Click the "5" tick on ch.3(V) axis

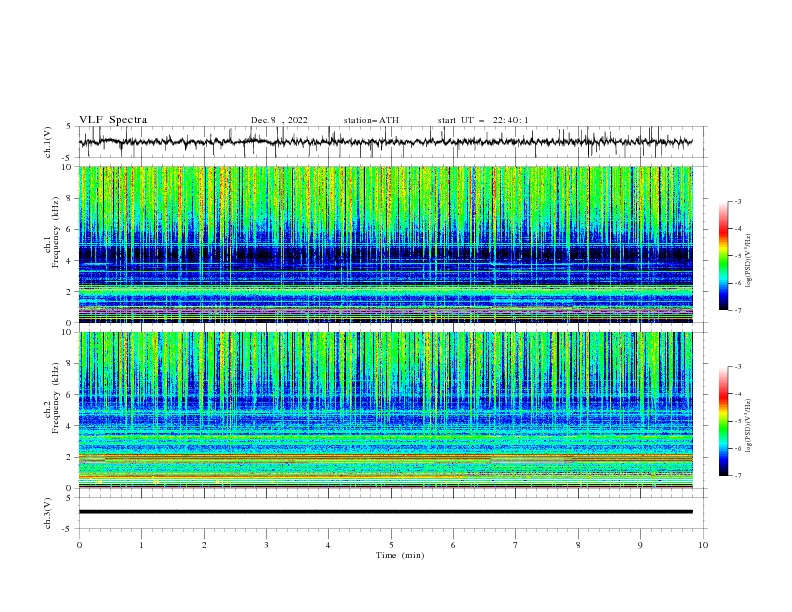pos(69,498)
